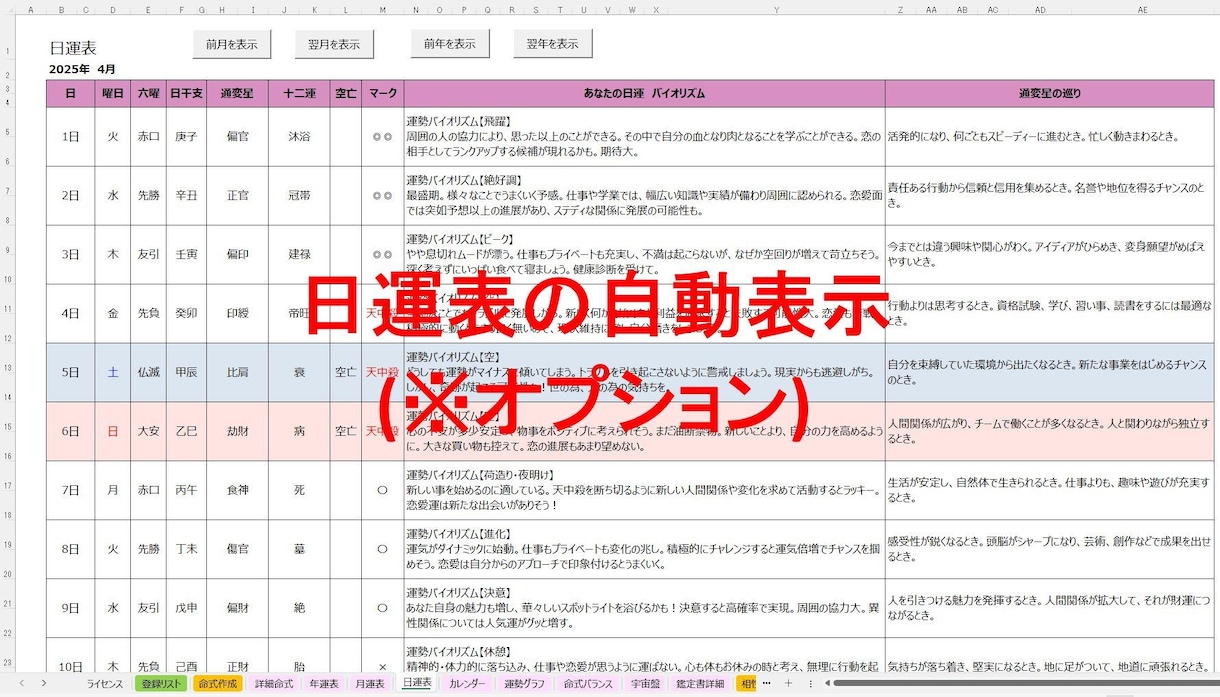Screen dimensions: 1220x697
Task: Click the 六曜 column header cell
Action: 148,94
